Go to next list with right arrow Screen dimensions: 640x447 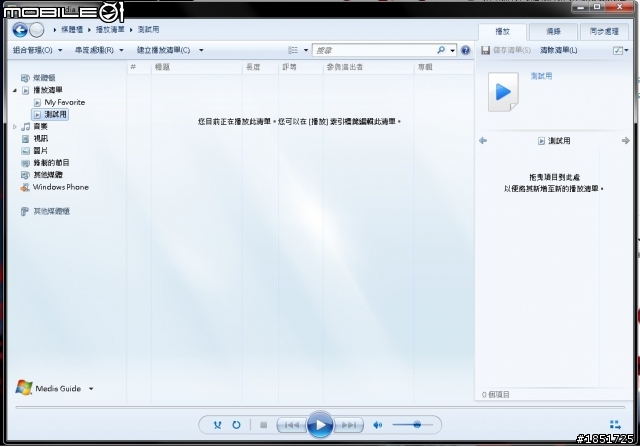(625, 141)
